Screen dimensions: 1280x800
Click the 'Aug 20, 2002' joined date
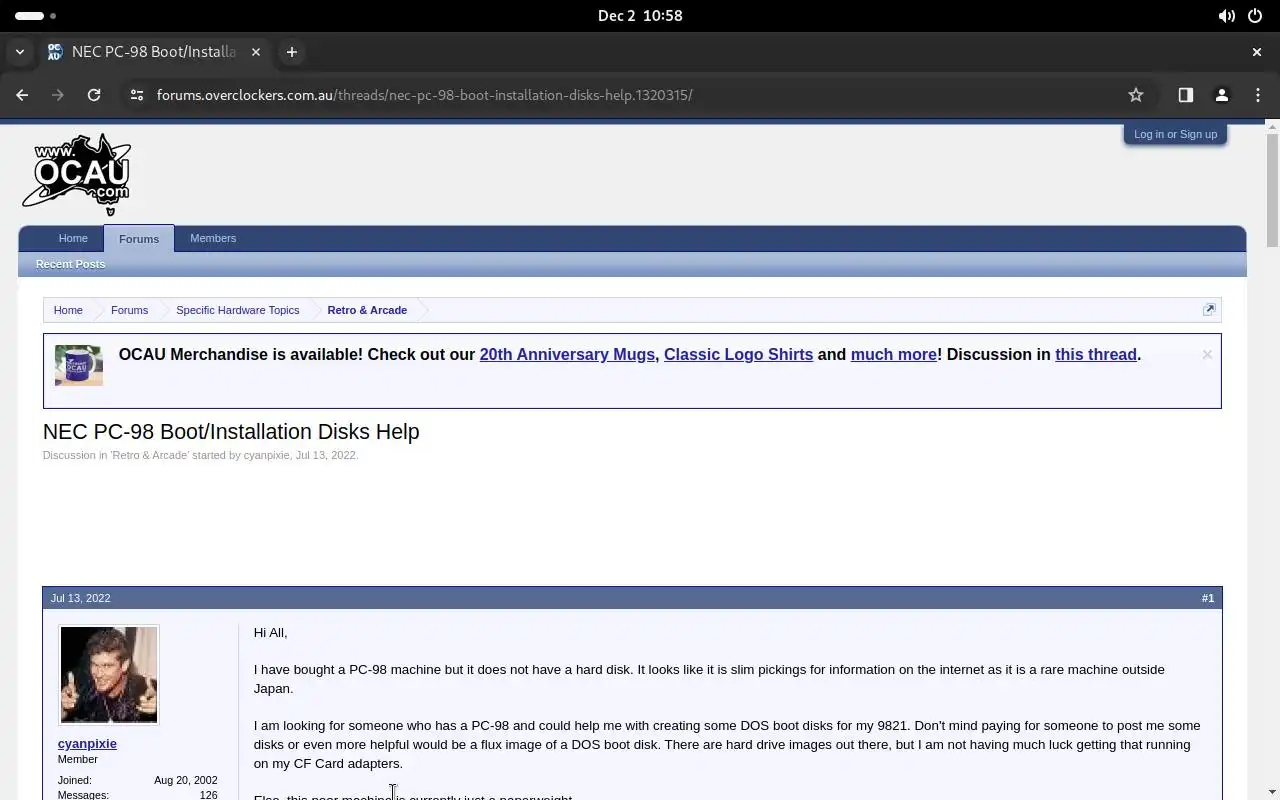tap(186, 780)
